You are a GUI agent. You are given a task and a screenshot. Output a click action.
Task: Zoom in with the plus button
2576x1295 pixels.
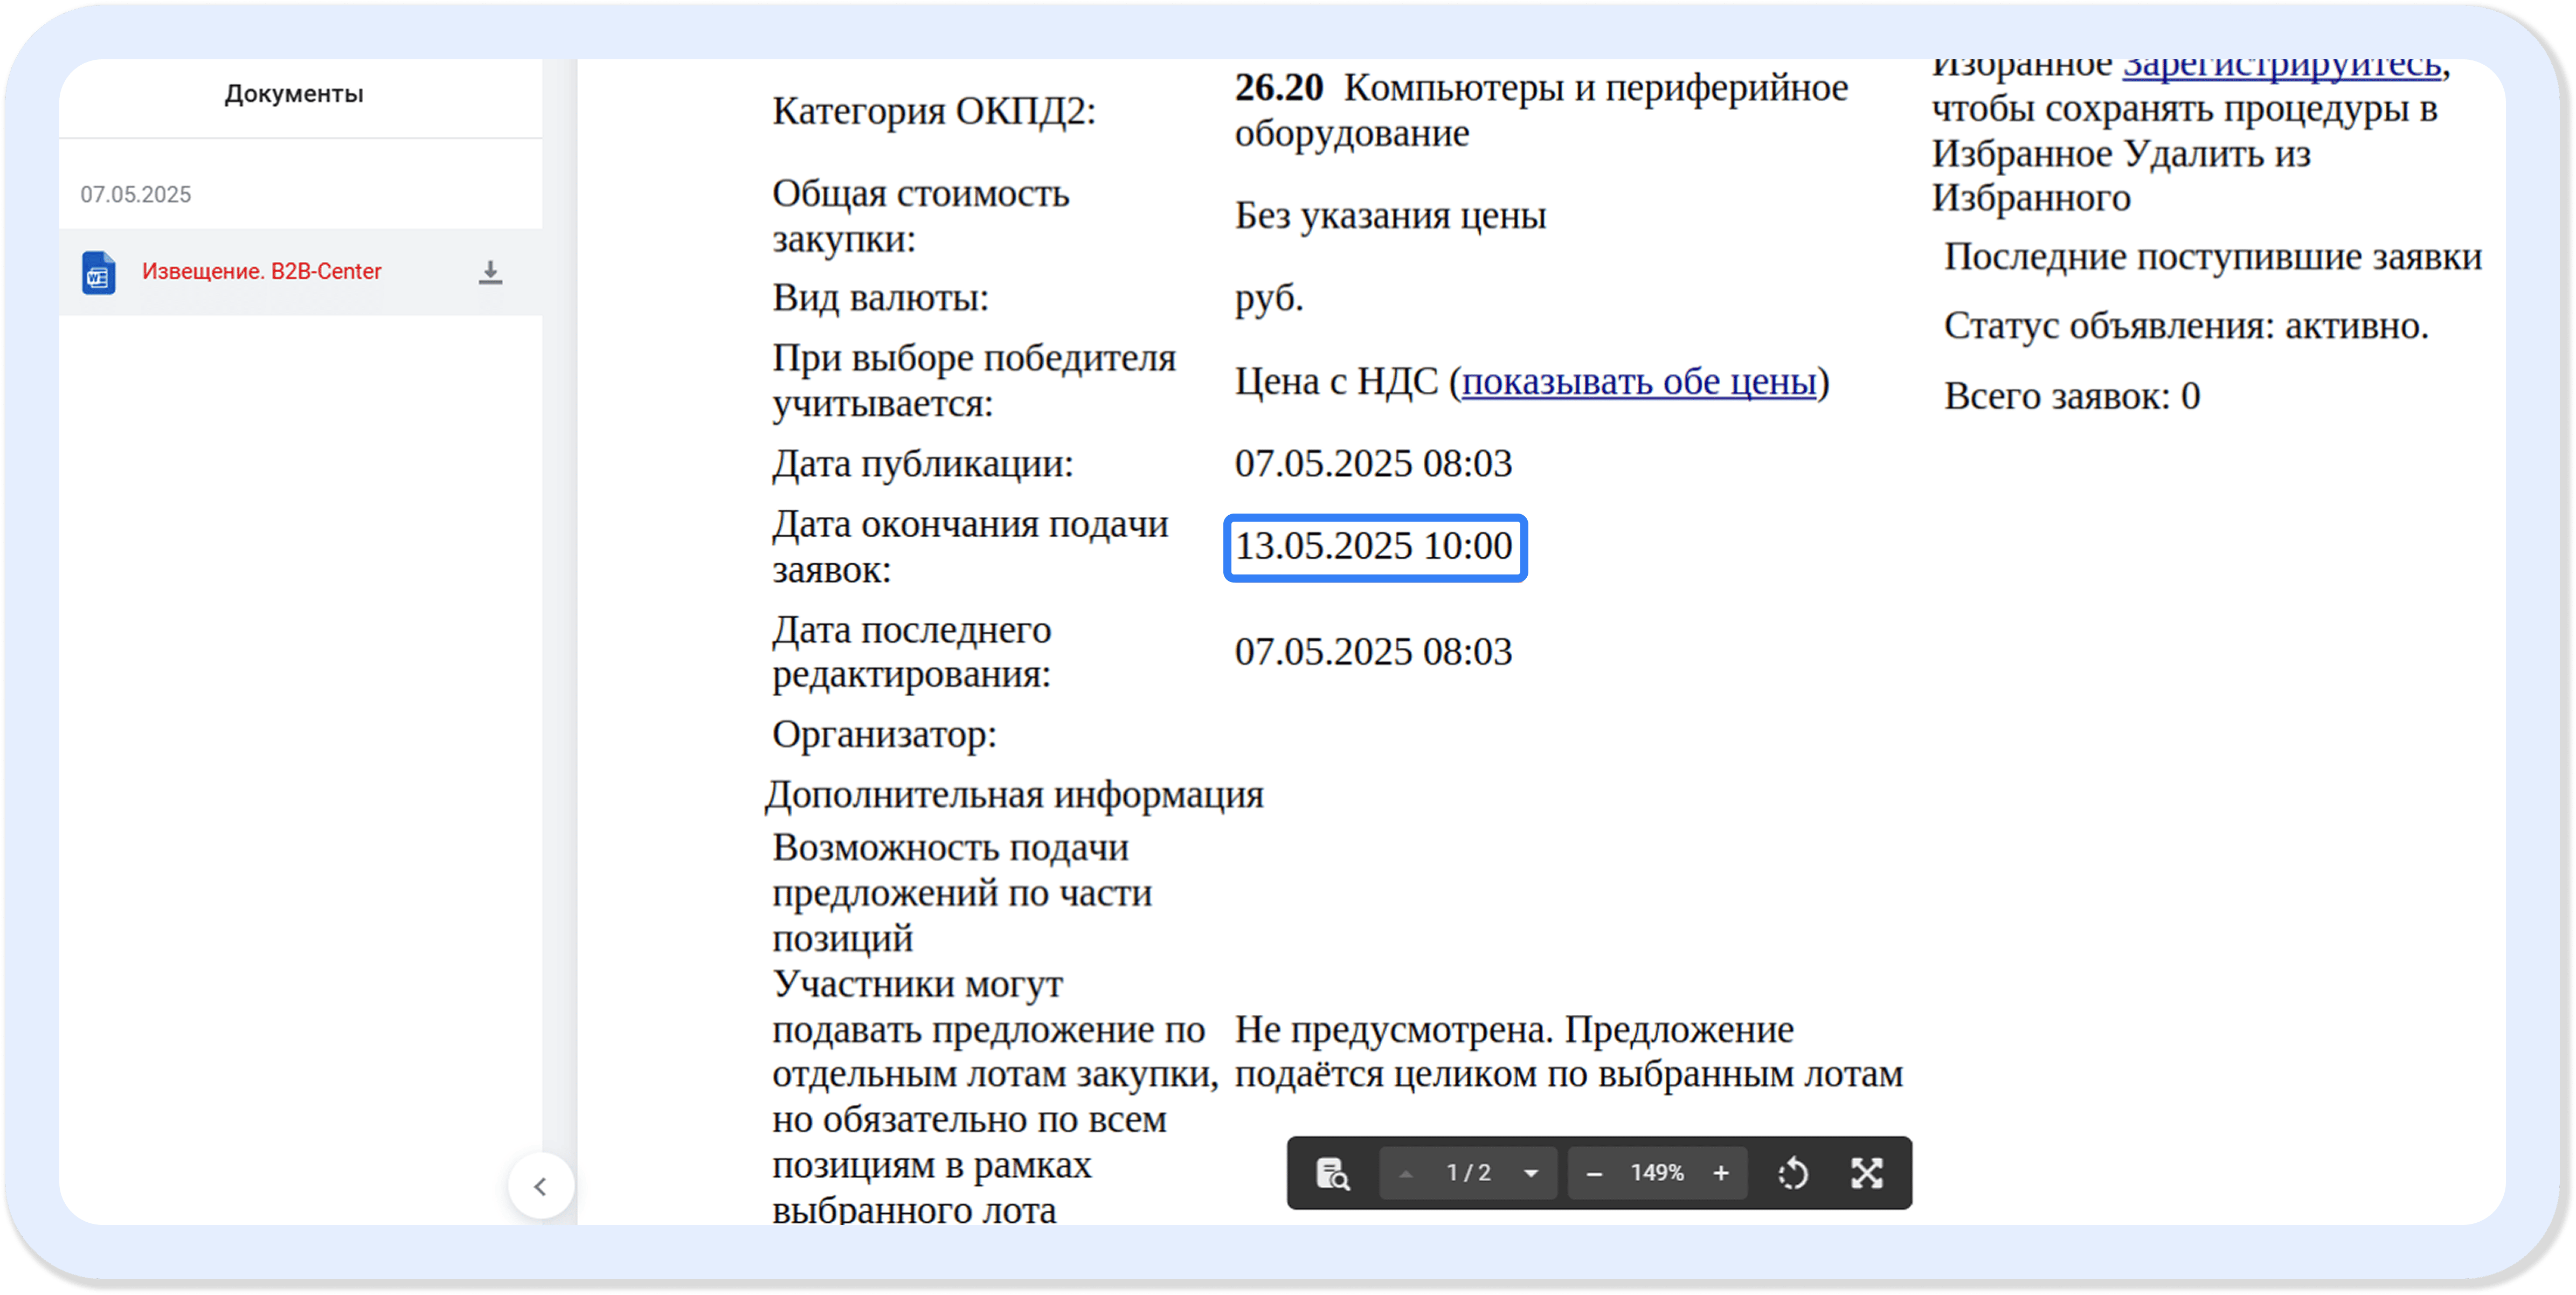click(x=1720, y=1173)
